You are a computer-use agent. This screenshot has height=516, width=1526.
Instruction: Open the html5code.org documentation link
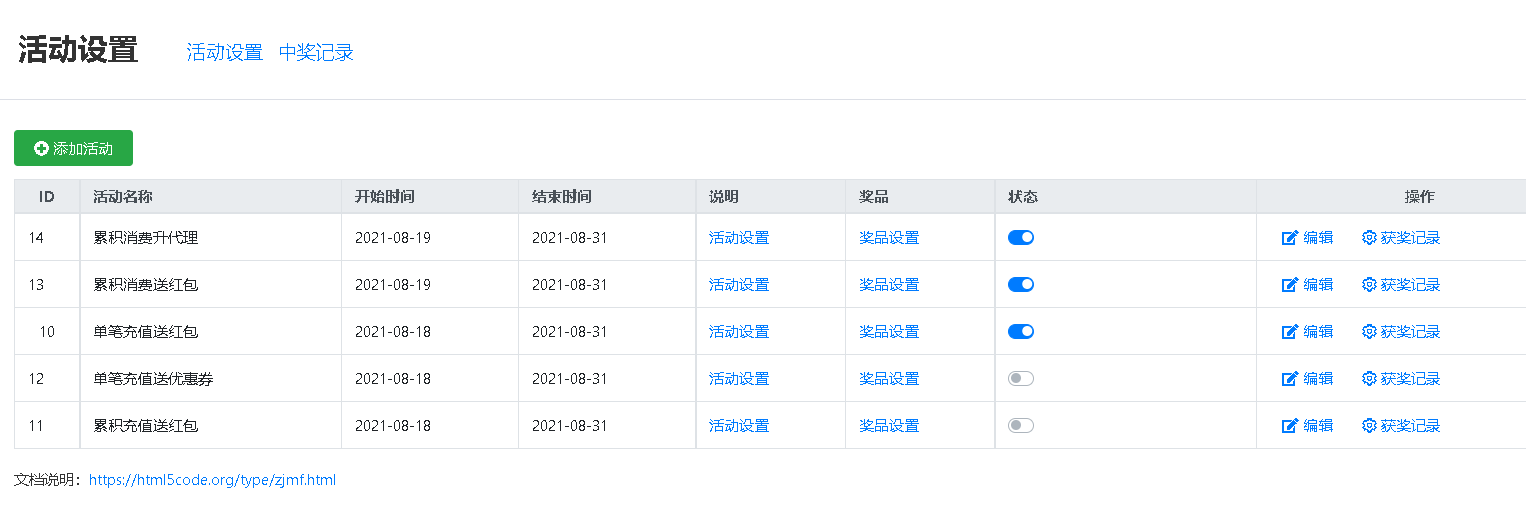coord(212,480)
